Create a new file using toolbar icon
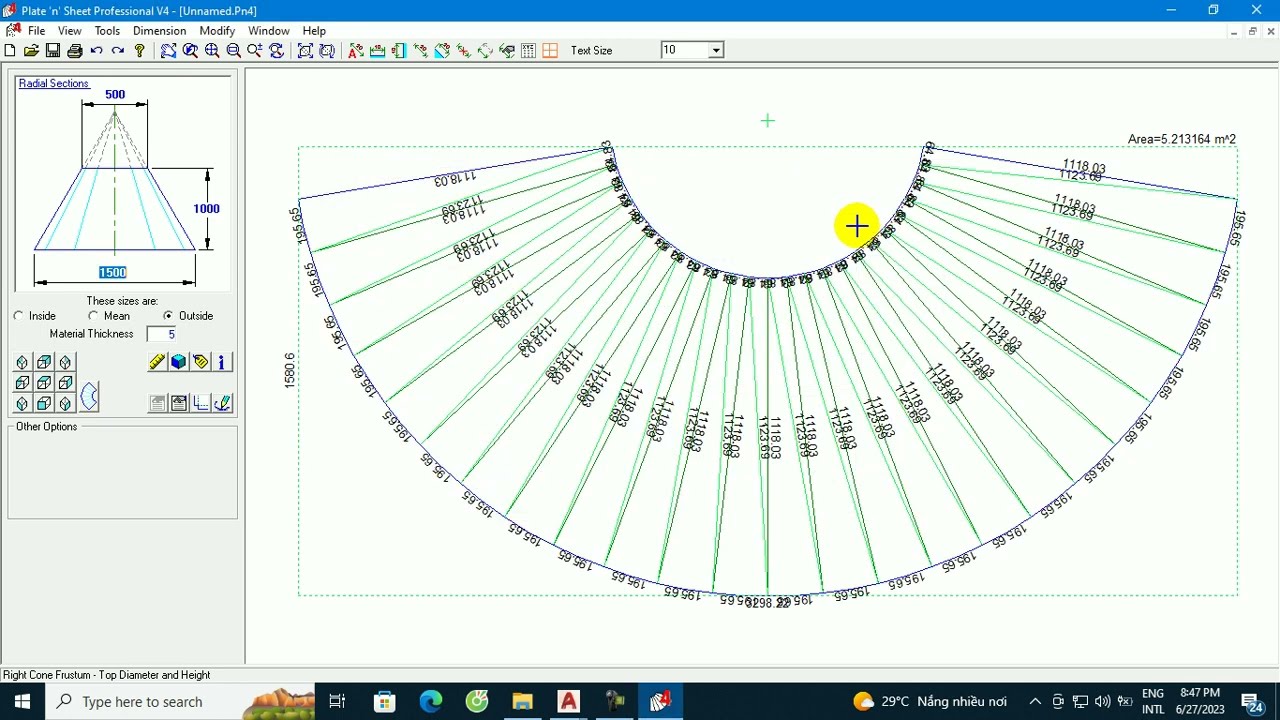1280x720 pixels. (x=10, y=50)
